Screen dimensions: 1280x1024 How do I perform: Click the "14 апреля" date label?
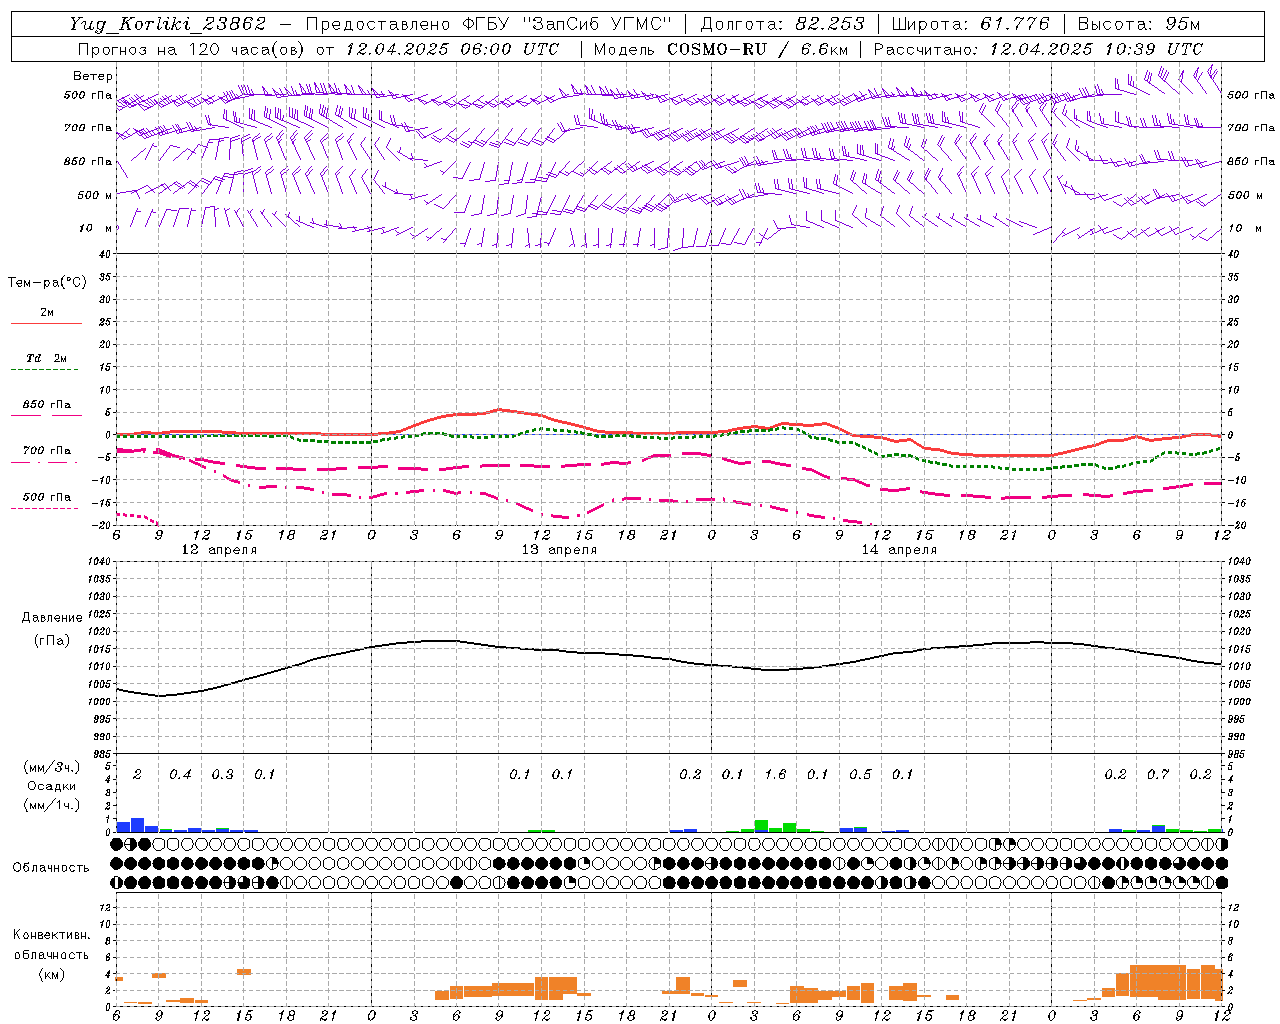(x=899, y=550)
